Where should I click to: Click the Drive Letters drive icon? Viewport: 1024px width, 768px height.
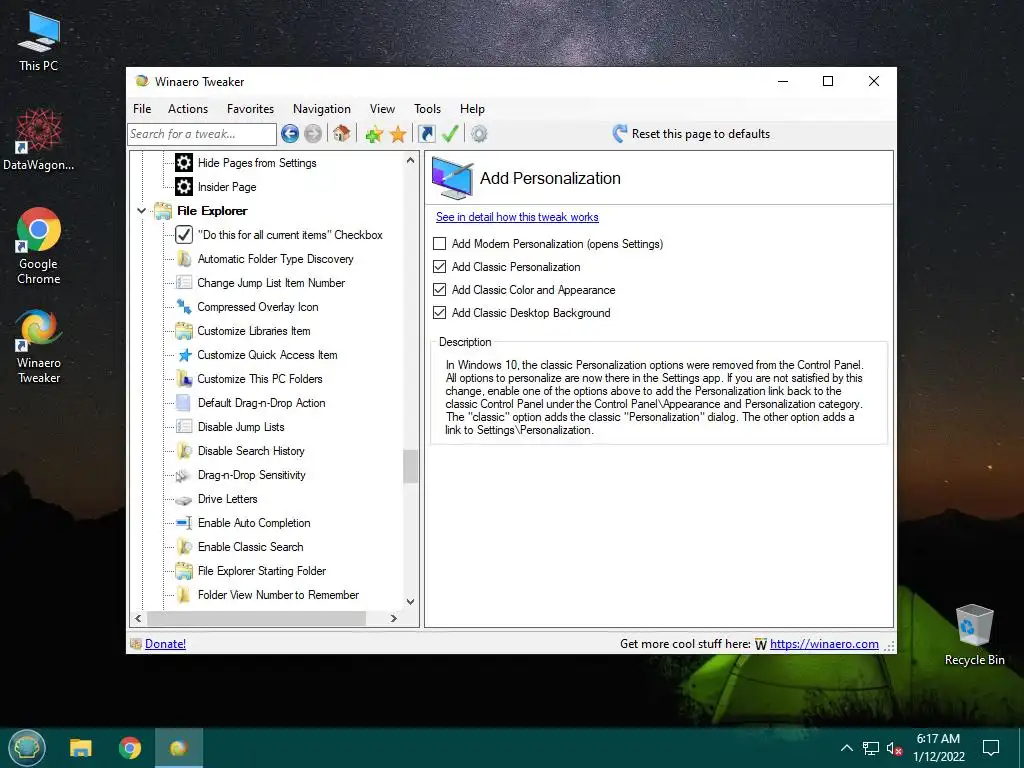pos(184,500)
